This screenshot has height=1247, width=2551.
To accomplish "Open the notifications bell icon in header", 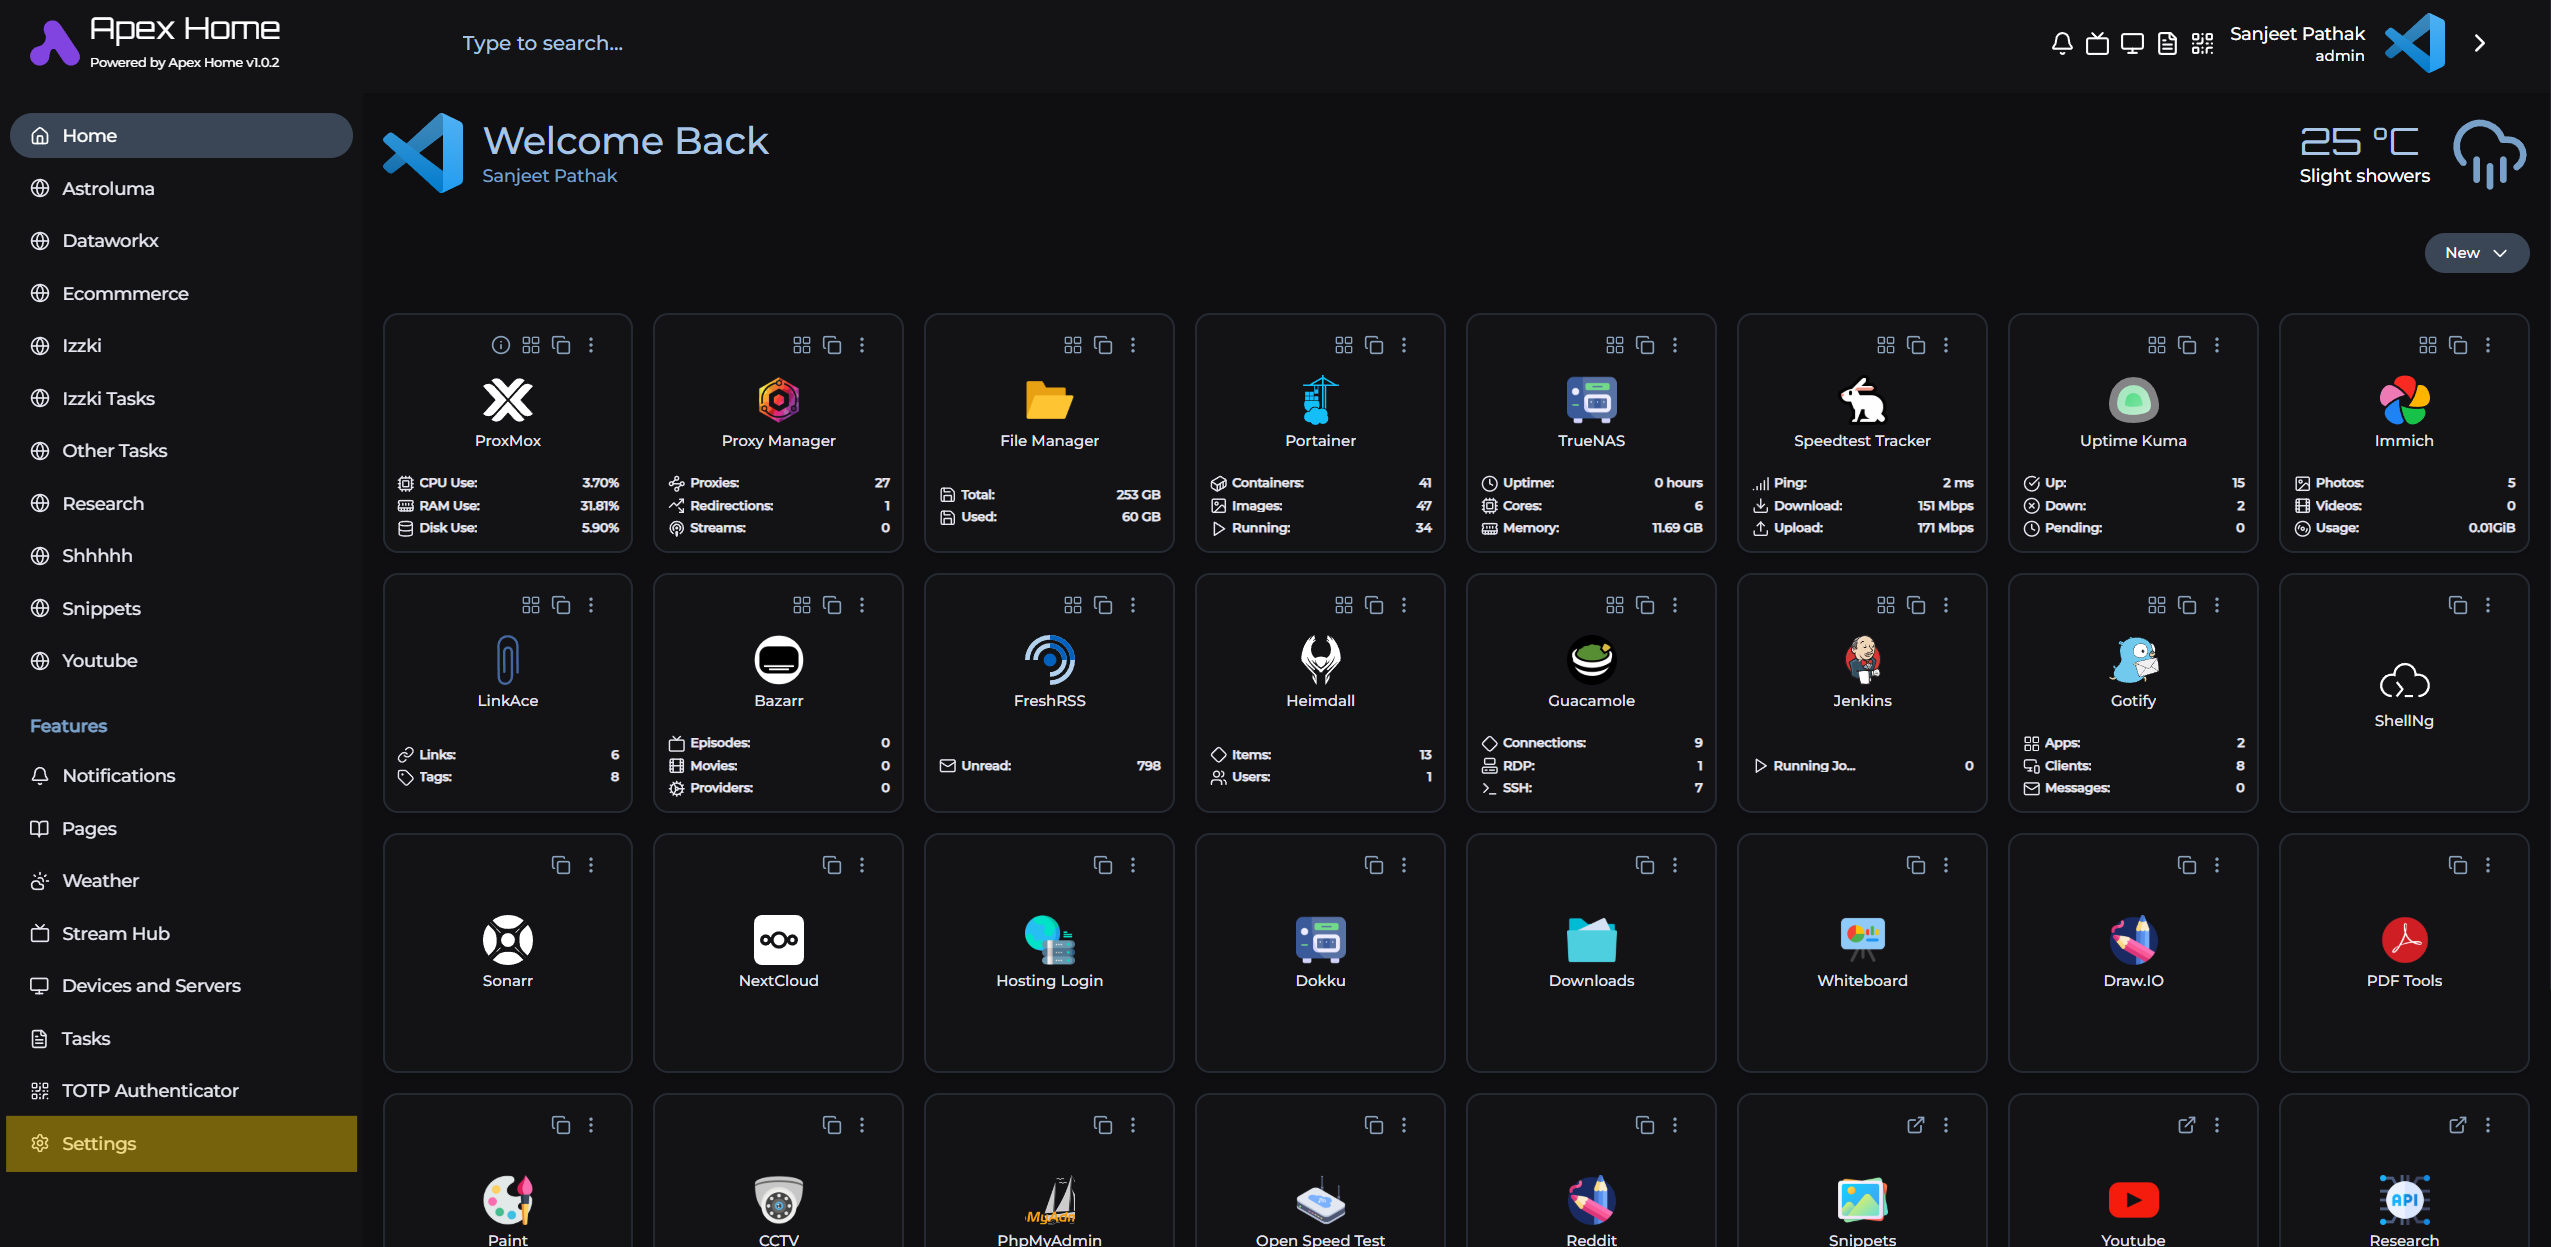I will coord(2061,43).
